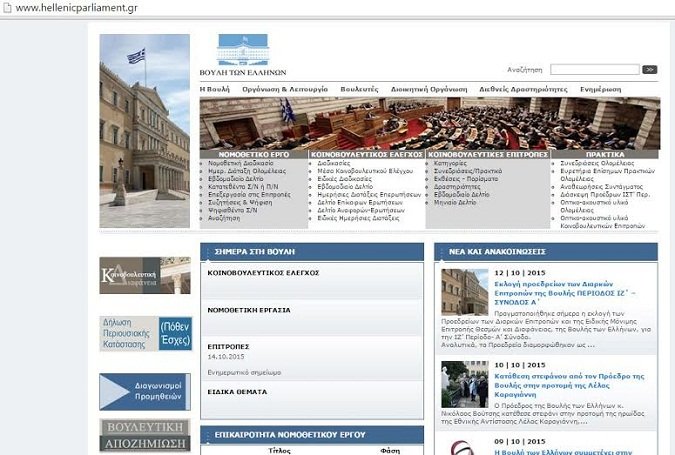
Task: Click Αναζήτηση under Νομοθετικό Έργο
Action: [224, 218]
